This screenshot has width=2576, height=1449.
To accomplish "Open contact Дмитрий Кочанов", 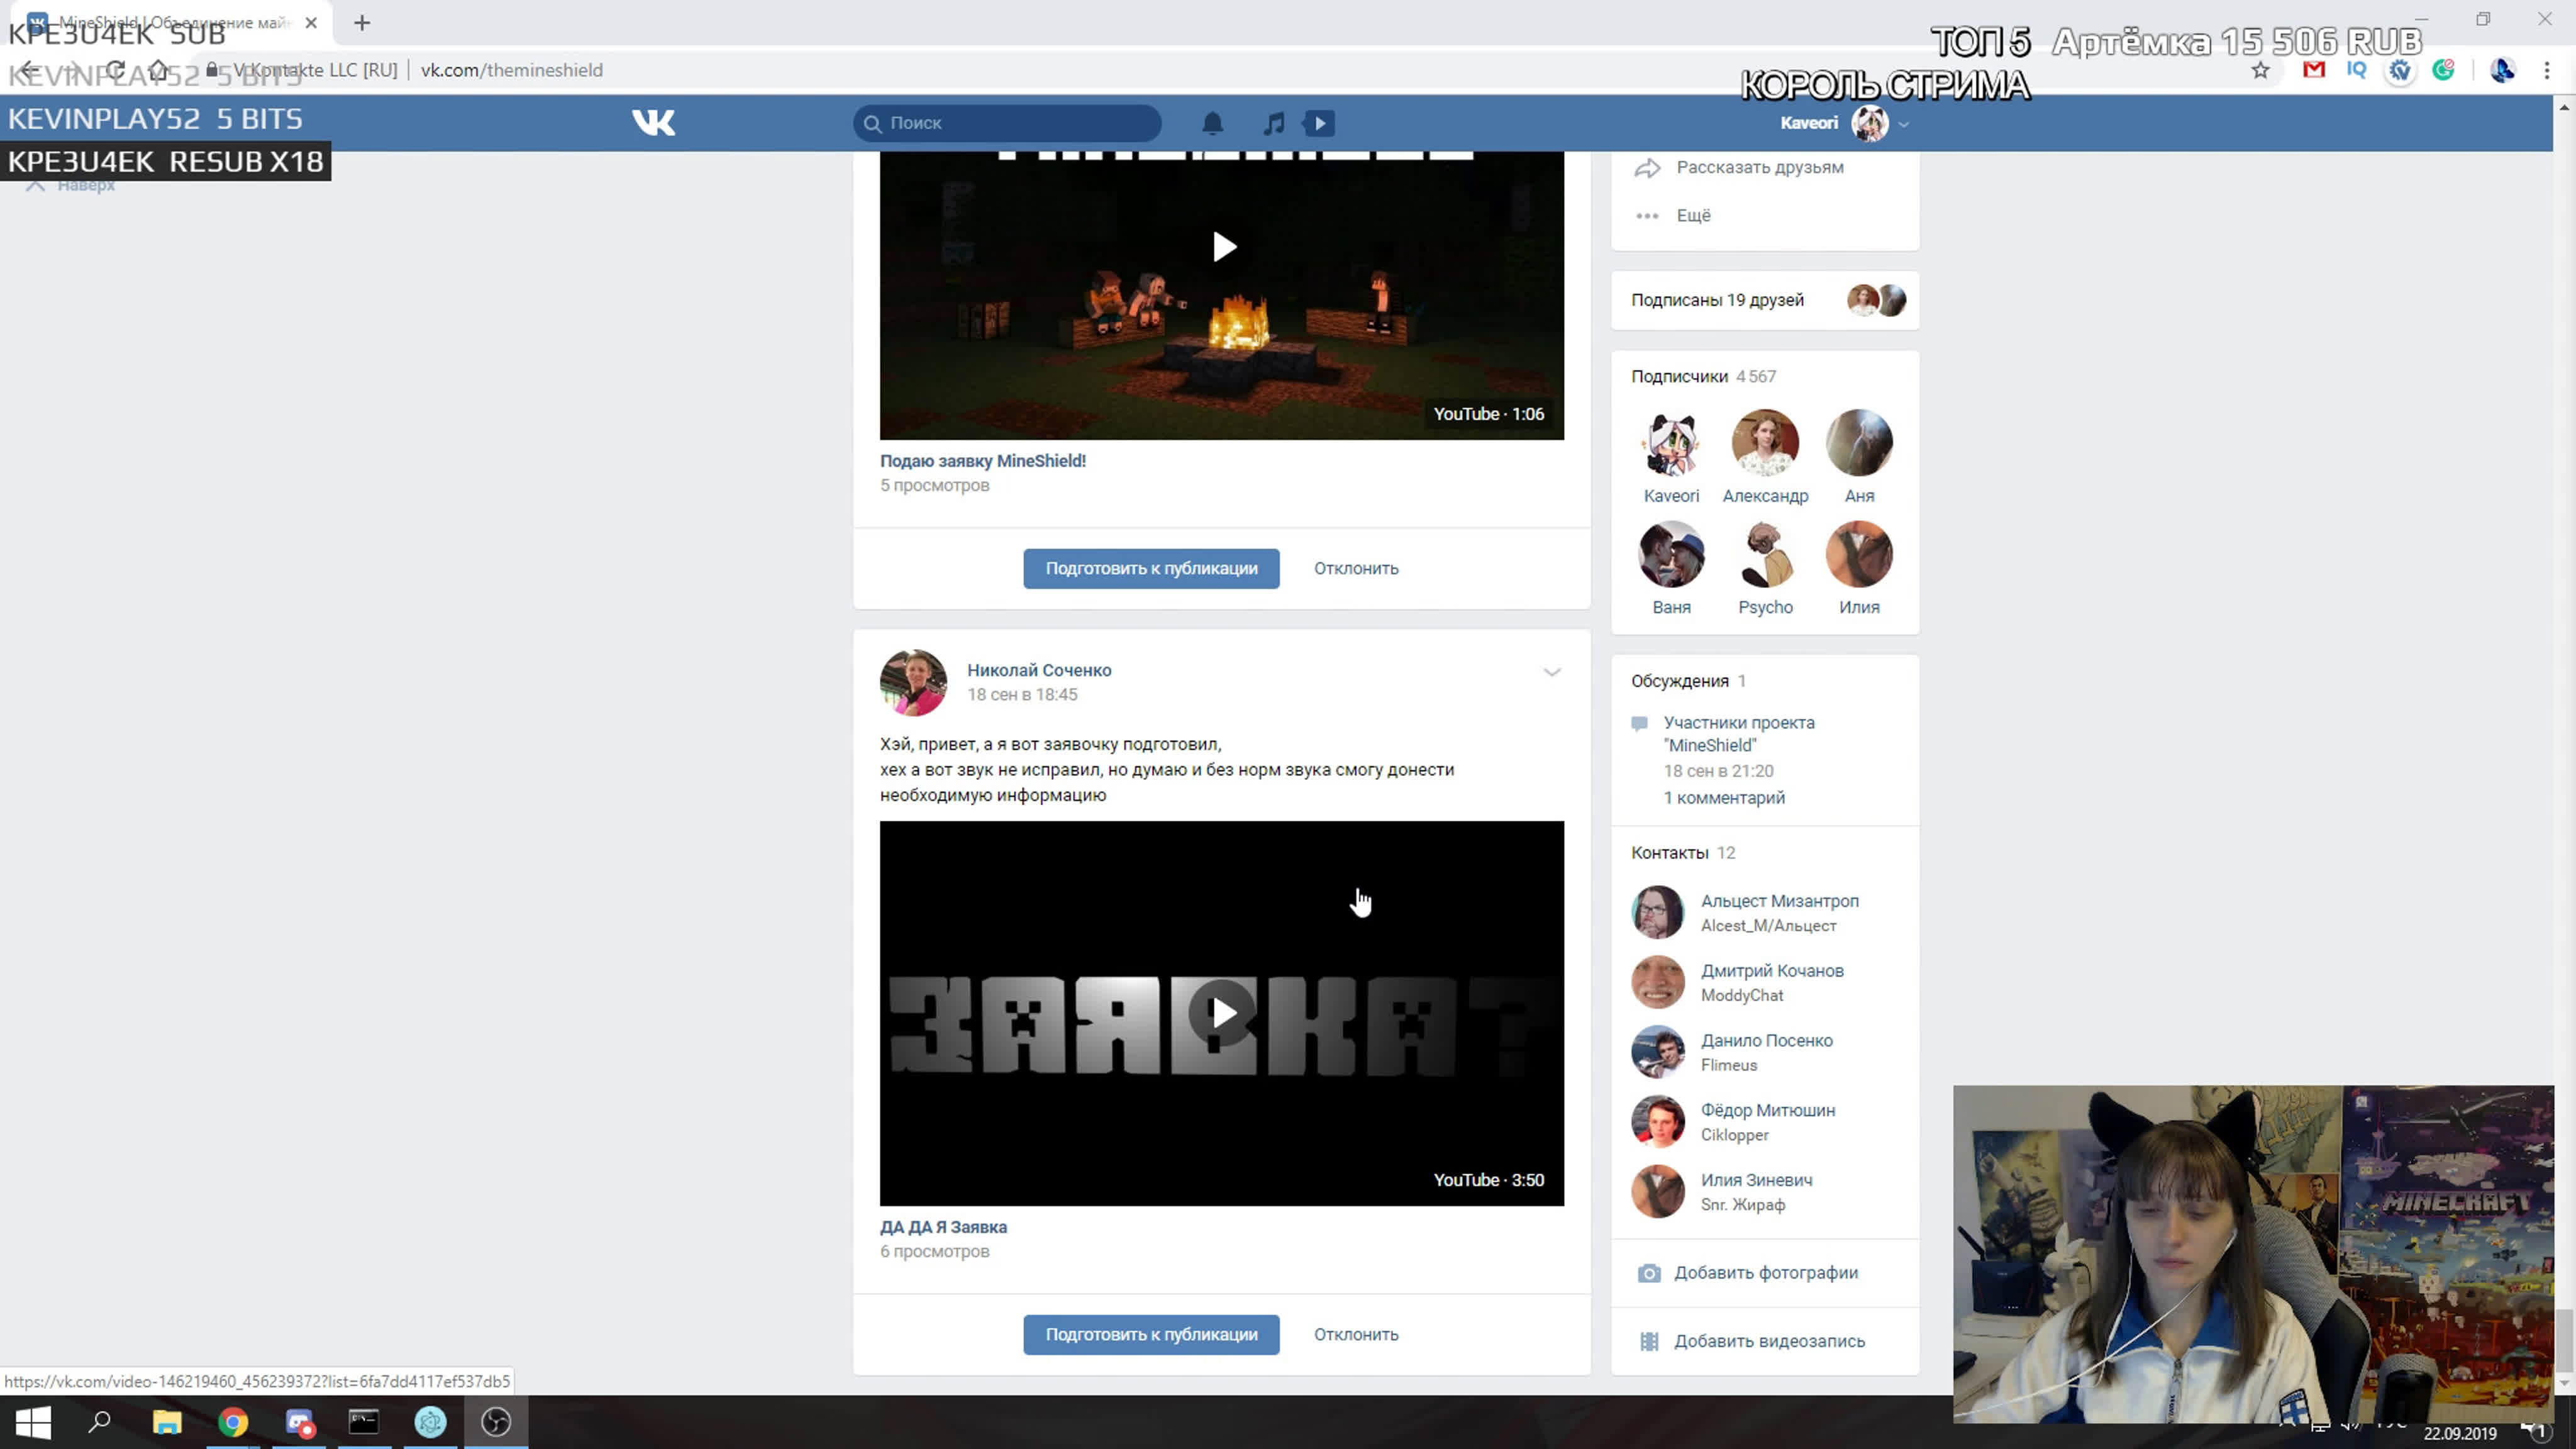I will point(1772,971).
